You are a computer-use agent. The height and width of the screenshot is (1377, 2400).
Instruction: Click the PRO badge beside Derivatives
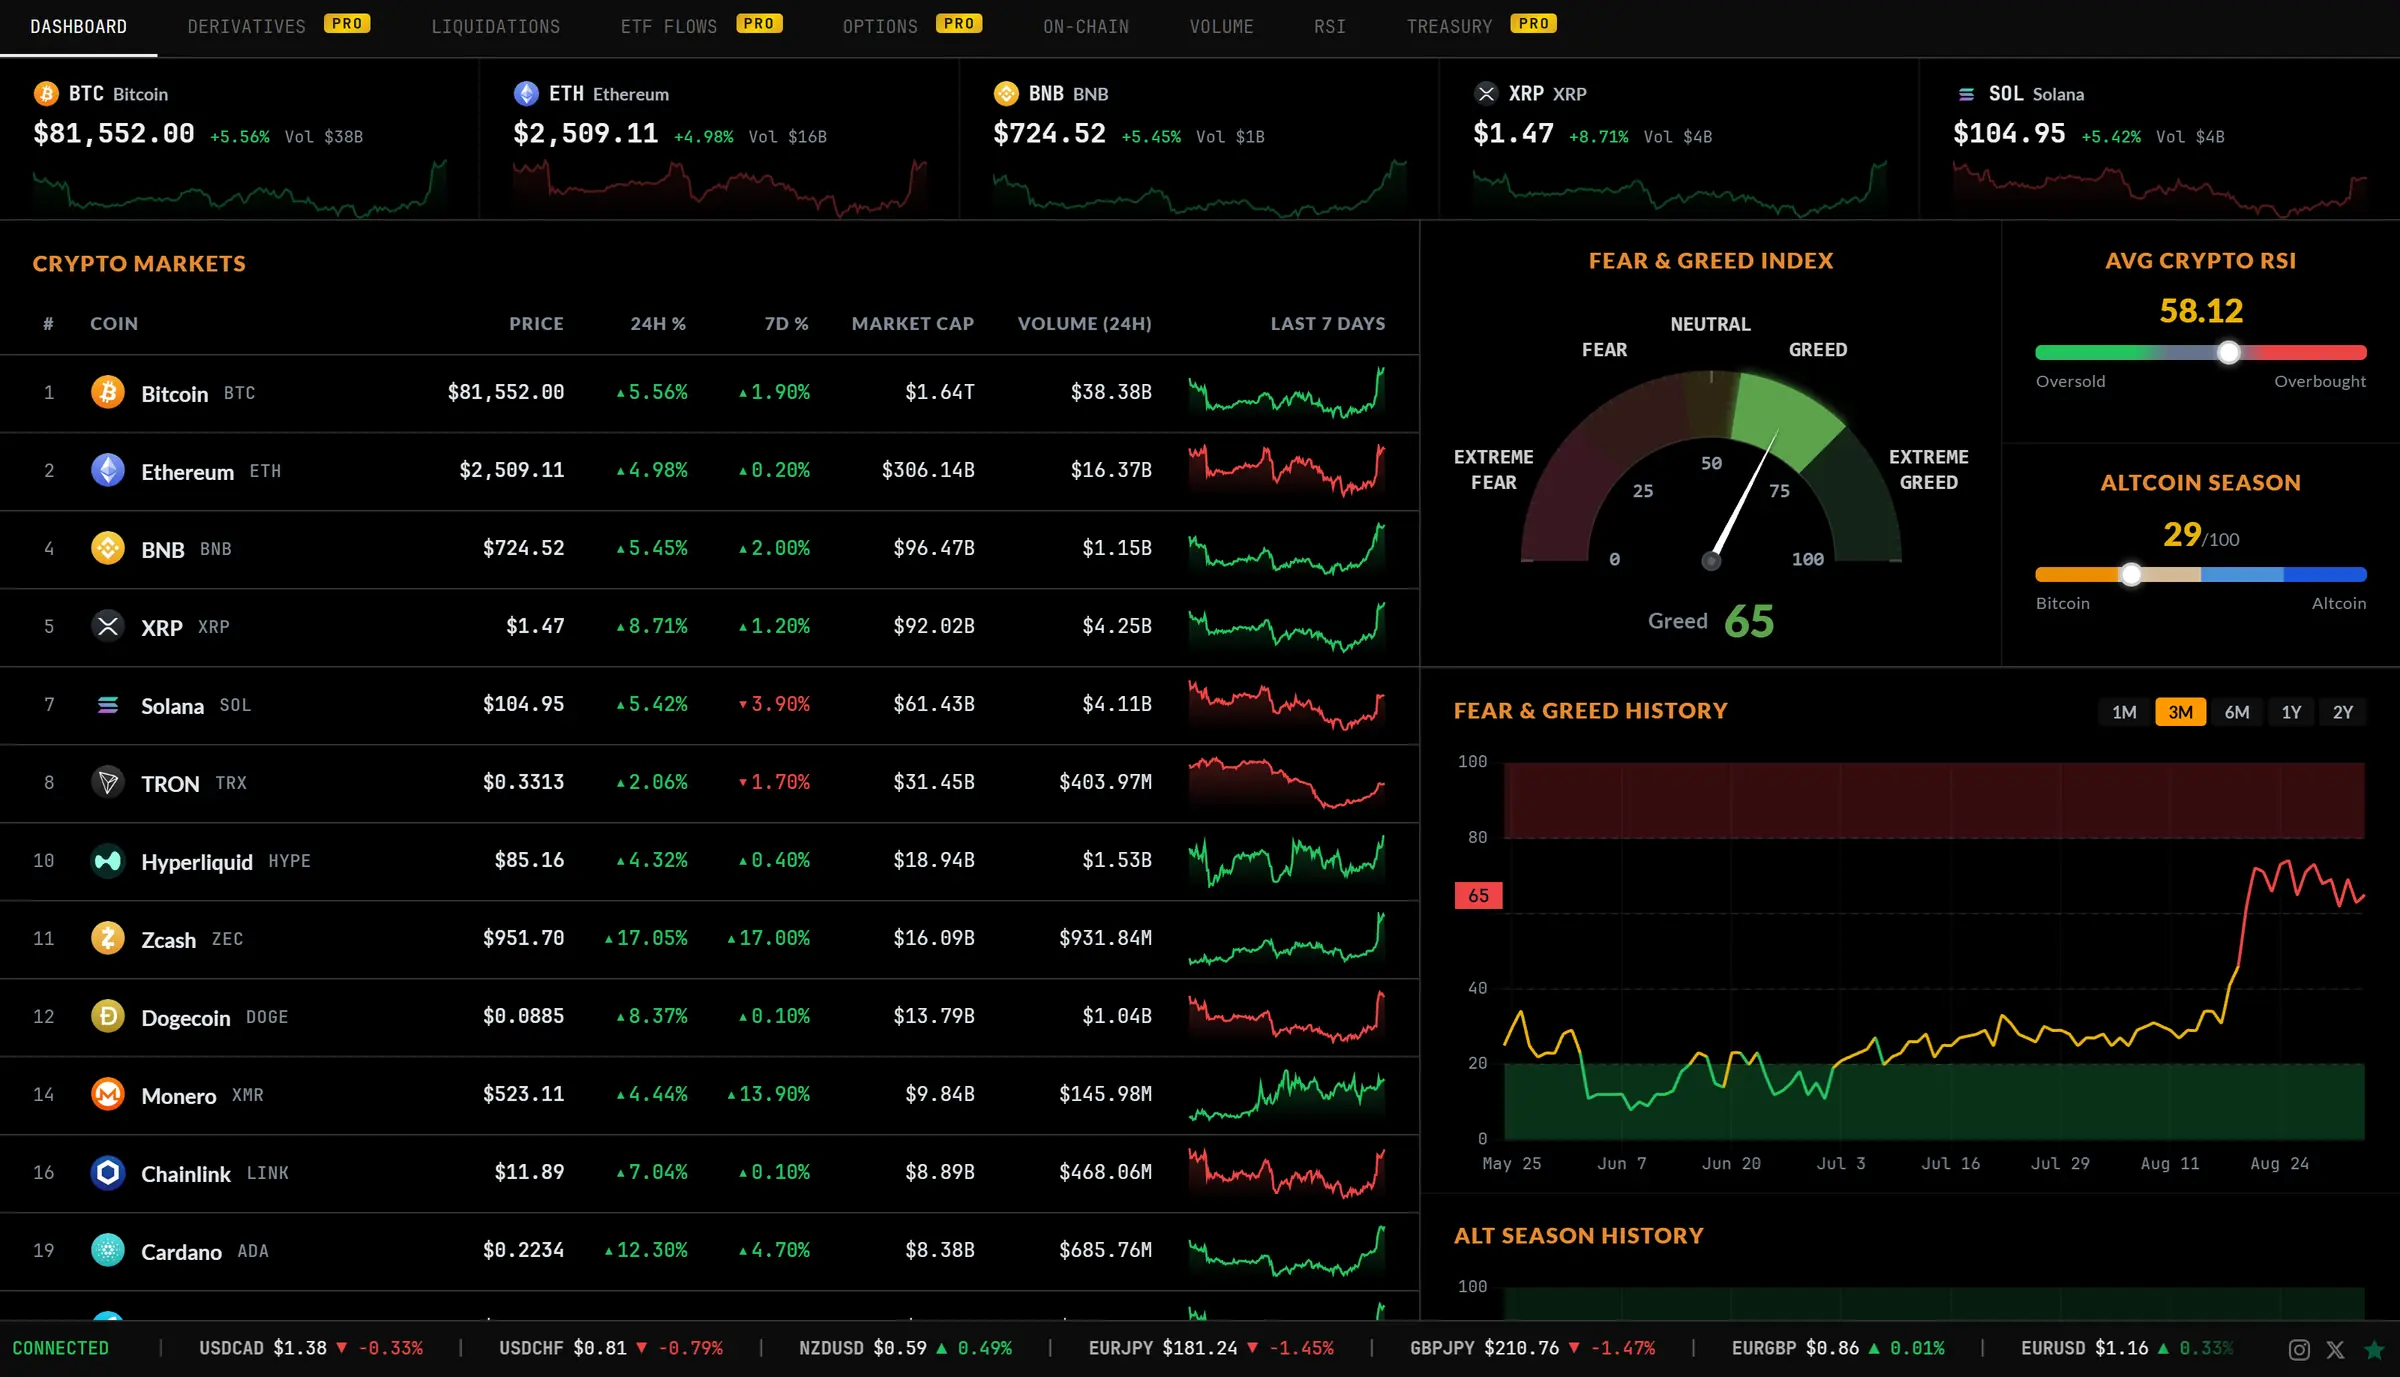pos(347,23)
